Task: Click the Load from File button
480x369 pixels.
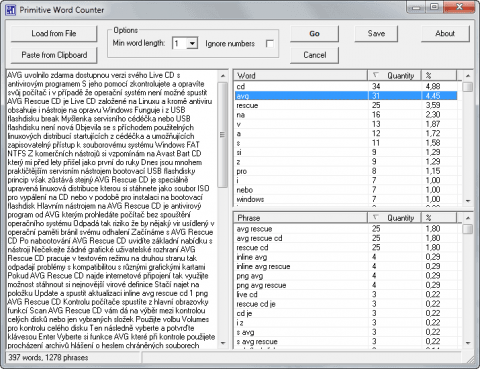Action: 54,34
